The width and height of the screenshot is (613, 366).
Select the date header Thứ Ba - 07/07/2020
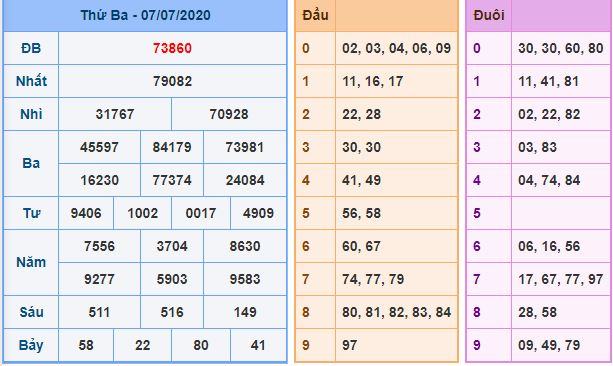[x=145, y=15]
